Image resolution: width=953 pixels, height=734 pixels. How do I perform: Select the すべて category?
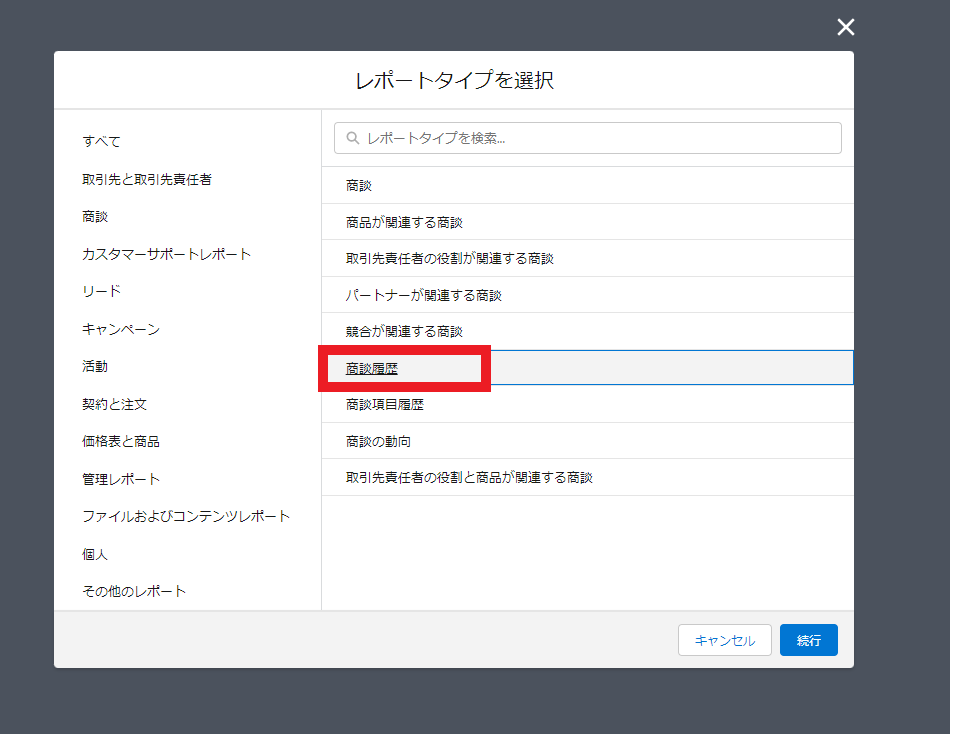(x=101, y=141)
